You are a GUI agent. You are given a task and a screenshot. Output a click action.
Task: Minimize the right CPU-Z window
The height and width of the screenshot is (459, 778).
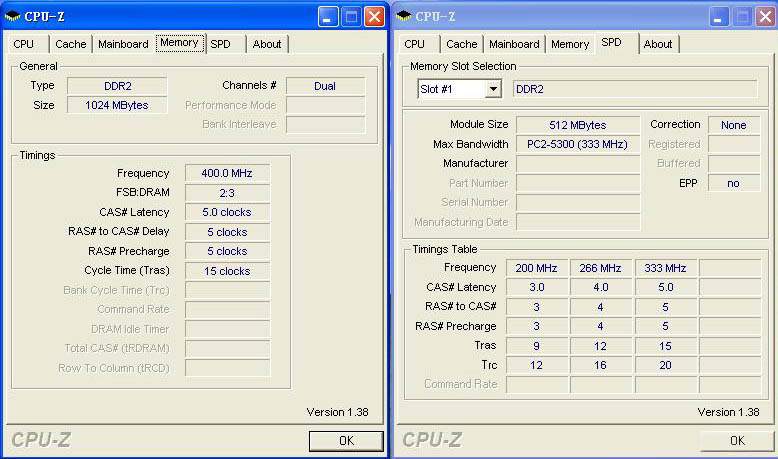point(718,17)
